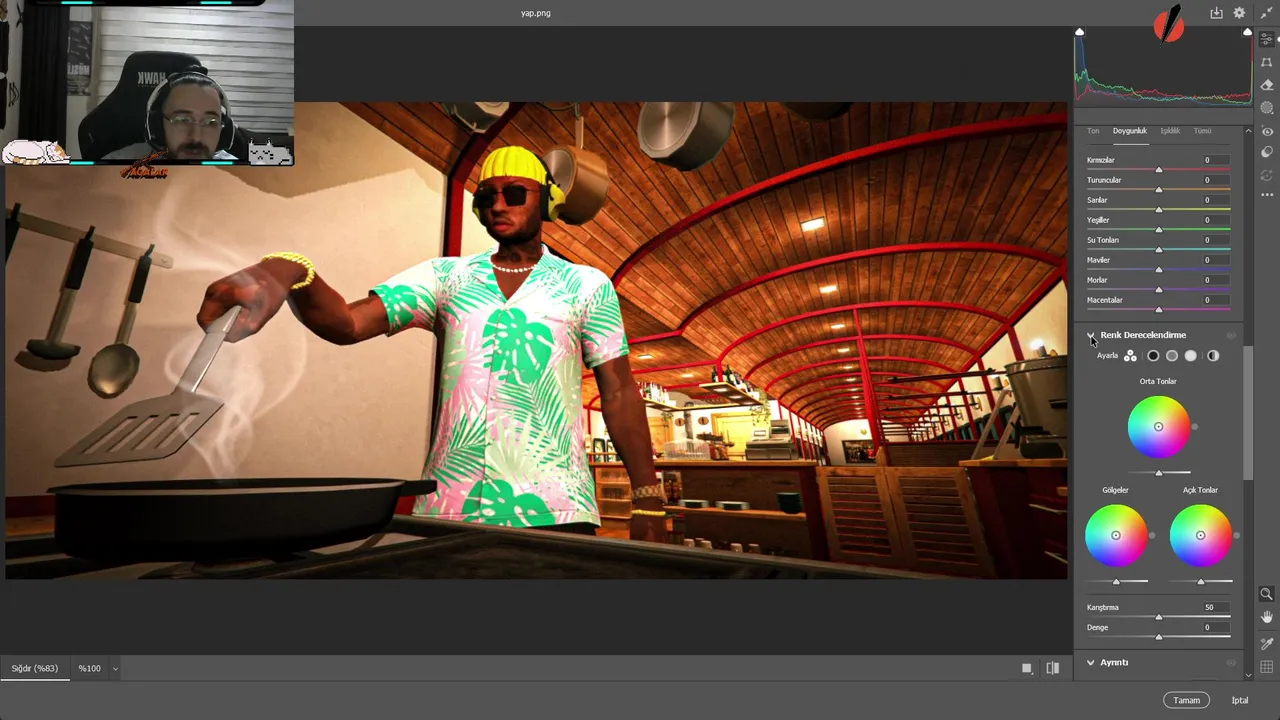Image resolution: width=1280 pixels, height=720 pixels.
Task: Select the Red Eye removal tool
Action: pos(1267,131)
